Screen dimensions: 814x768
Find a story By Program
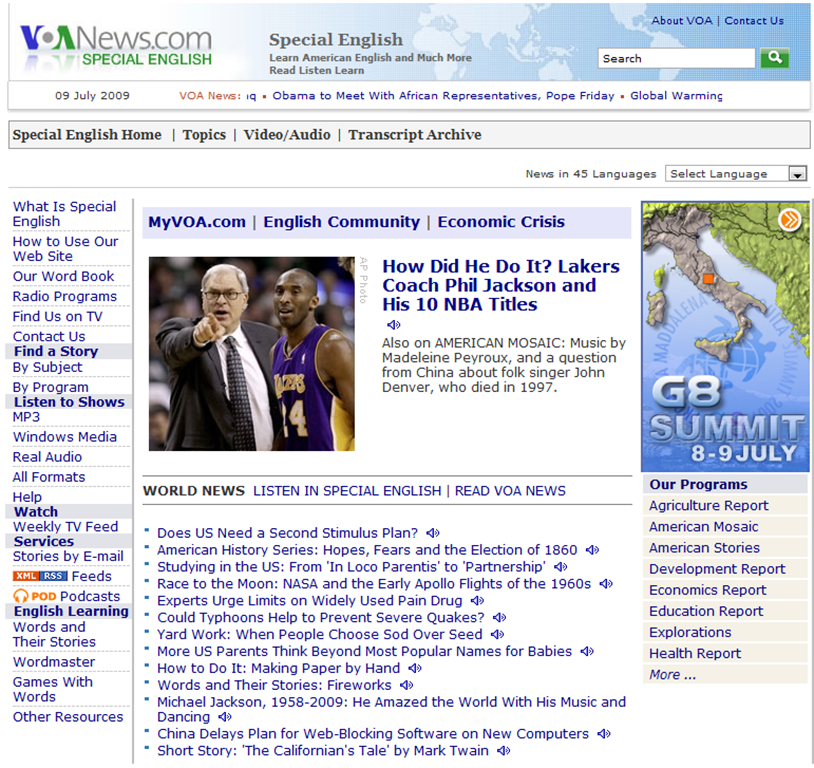click(x=50, y=387)
